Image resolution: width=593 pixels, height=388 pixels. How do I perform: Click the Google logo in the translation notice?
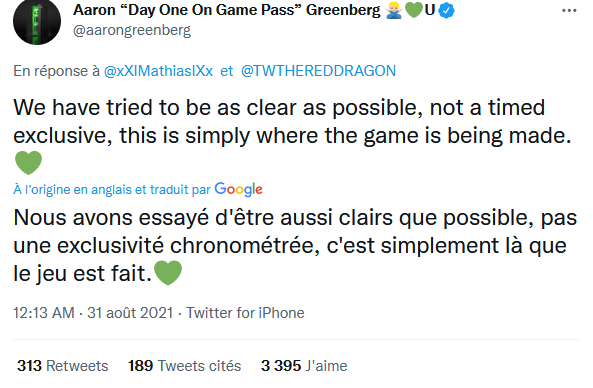(x=239, y=189)
